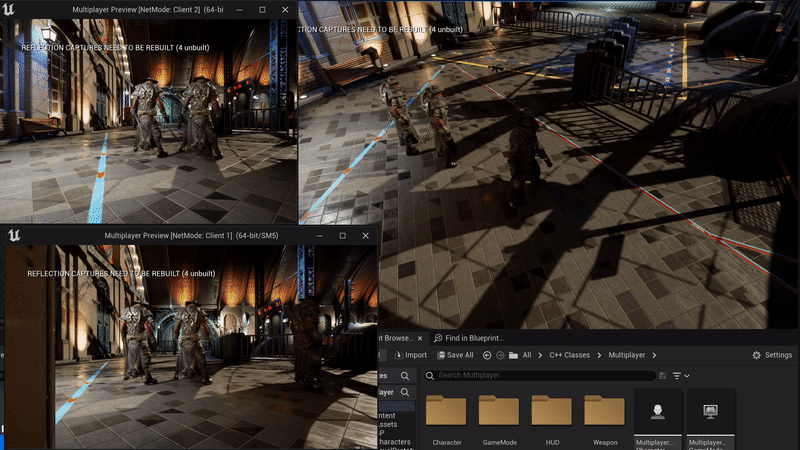Click the search magnifier in Search Multiplayer
The image size is (800, 450).
[430, 376]
